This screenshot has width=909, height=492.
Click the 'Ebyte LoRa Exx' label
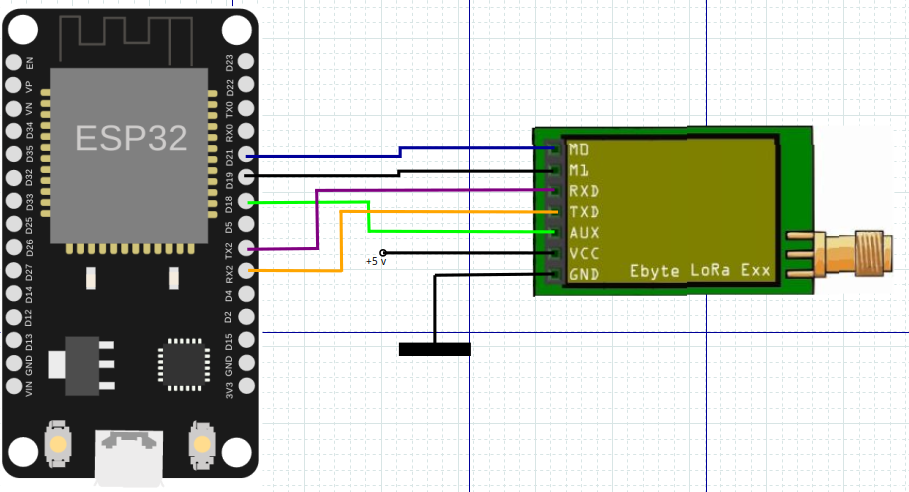point(700,271)
